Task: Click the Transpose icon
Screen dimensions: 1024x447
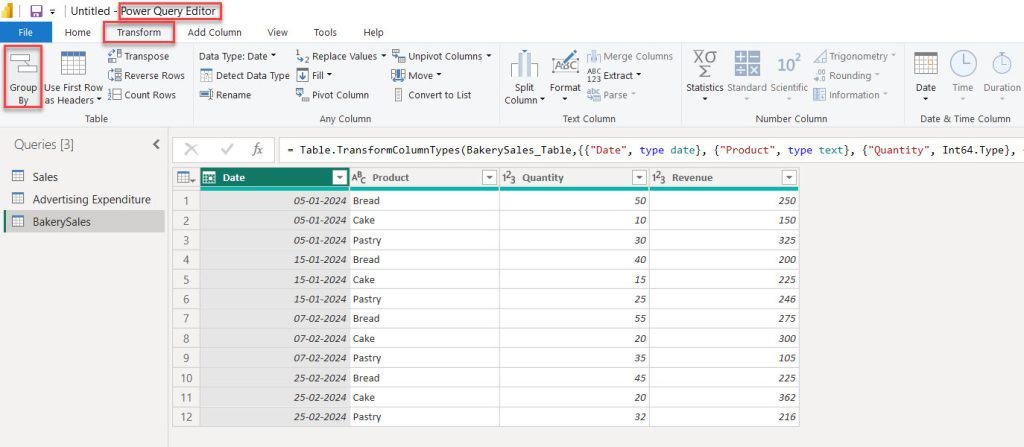Action: coord(115,56)
